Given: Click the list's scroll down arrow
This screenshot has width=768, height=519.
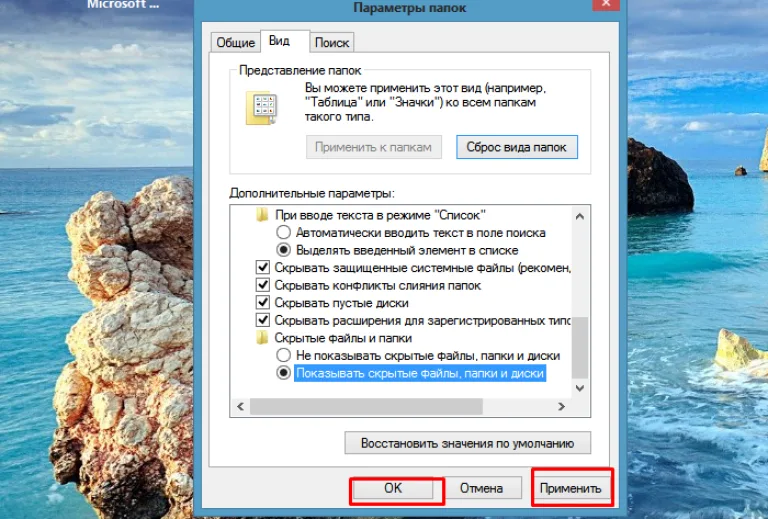Looking at the screenshot, I should pyautogui.click(x=580, y=388).
